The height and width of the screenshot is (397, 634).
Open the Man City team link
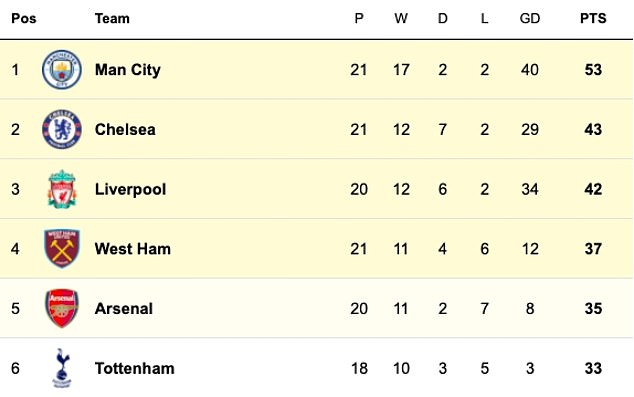[x=128, y=70]
